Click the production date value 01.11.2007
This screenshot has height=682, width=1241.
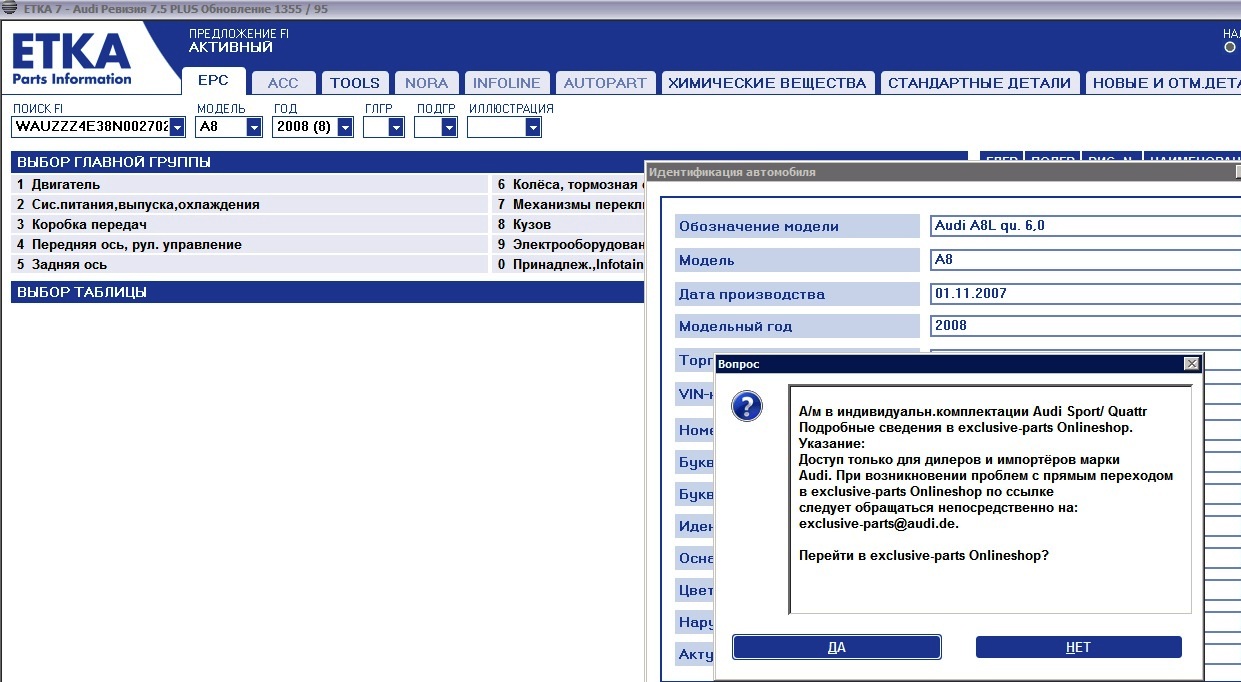1085,294
